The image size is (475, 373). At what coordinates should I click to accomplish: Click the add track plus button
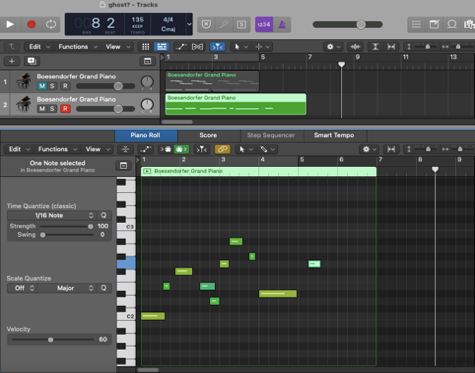click(x=12, y=61)
